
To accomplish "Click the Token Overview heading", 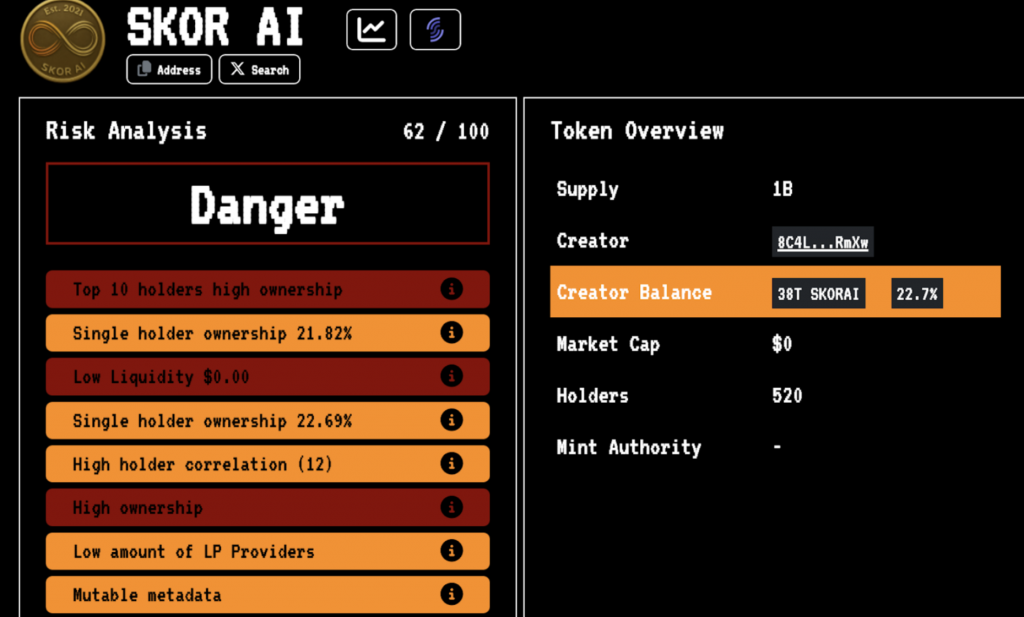I will click(637, 131).
